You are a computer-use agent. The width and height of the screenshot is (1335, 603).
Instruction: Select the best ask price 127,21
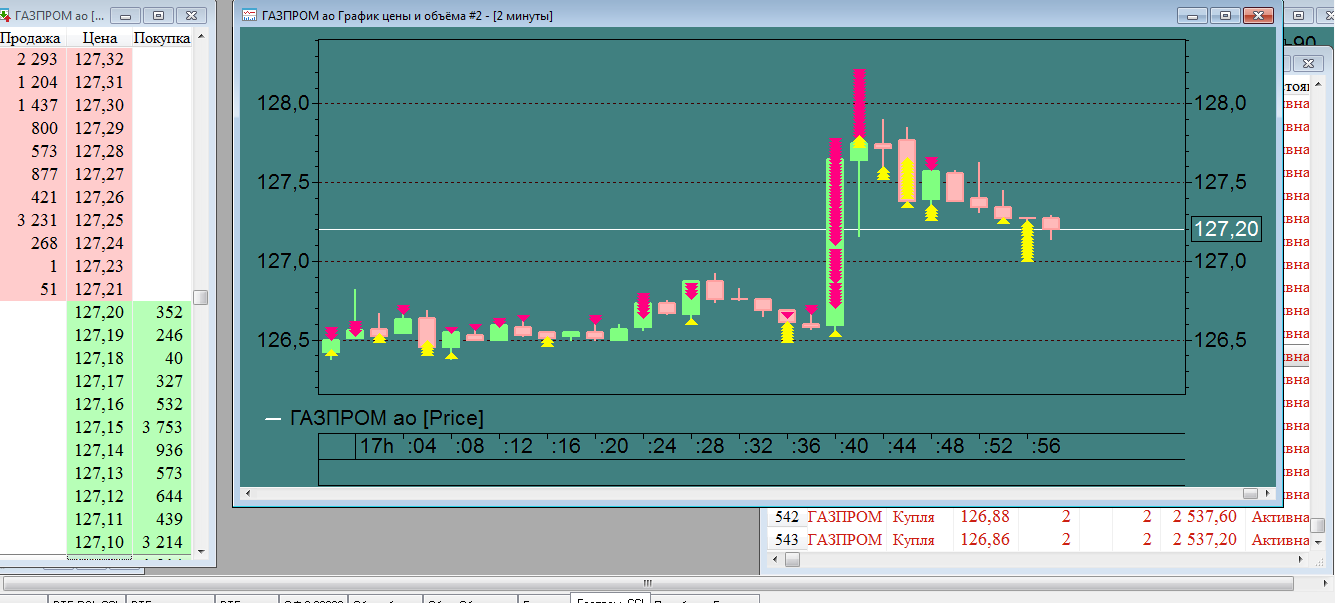tap(99, 289)
